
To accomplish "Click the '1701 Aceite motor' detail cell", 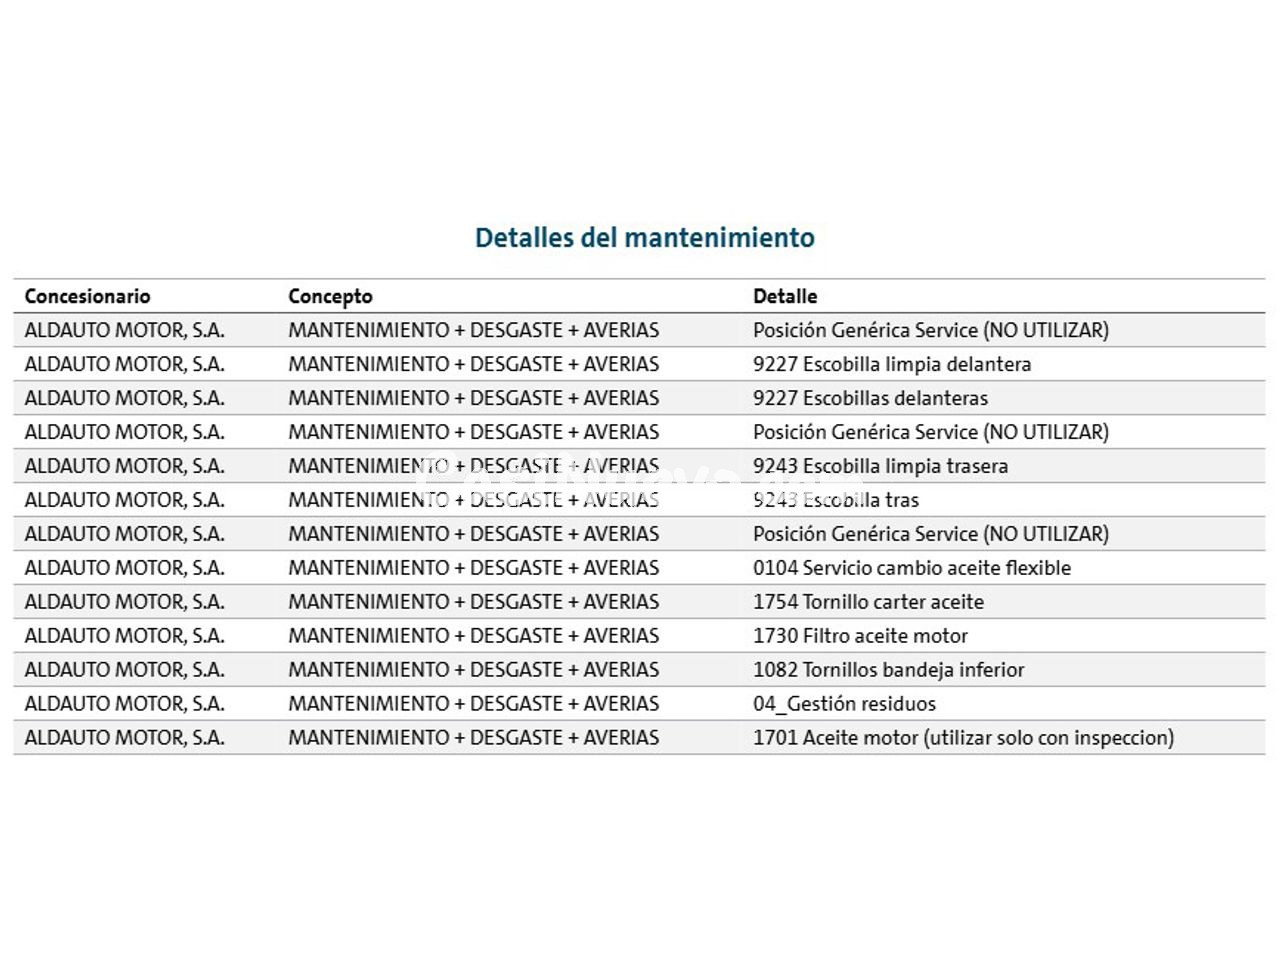I will click(963, 738).
